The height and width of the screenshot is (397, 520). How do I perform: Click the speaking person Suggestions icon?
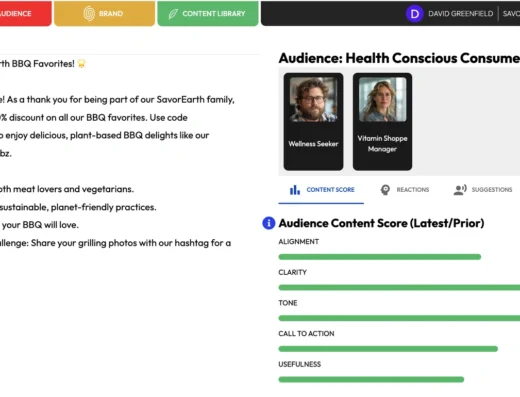pos(460,190)
